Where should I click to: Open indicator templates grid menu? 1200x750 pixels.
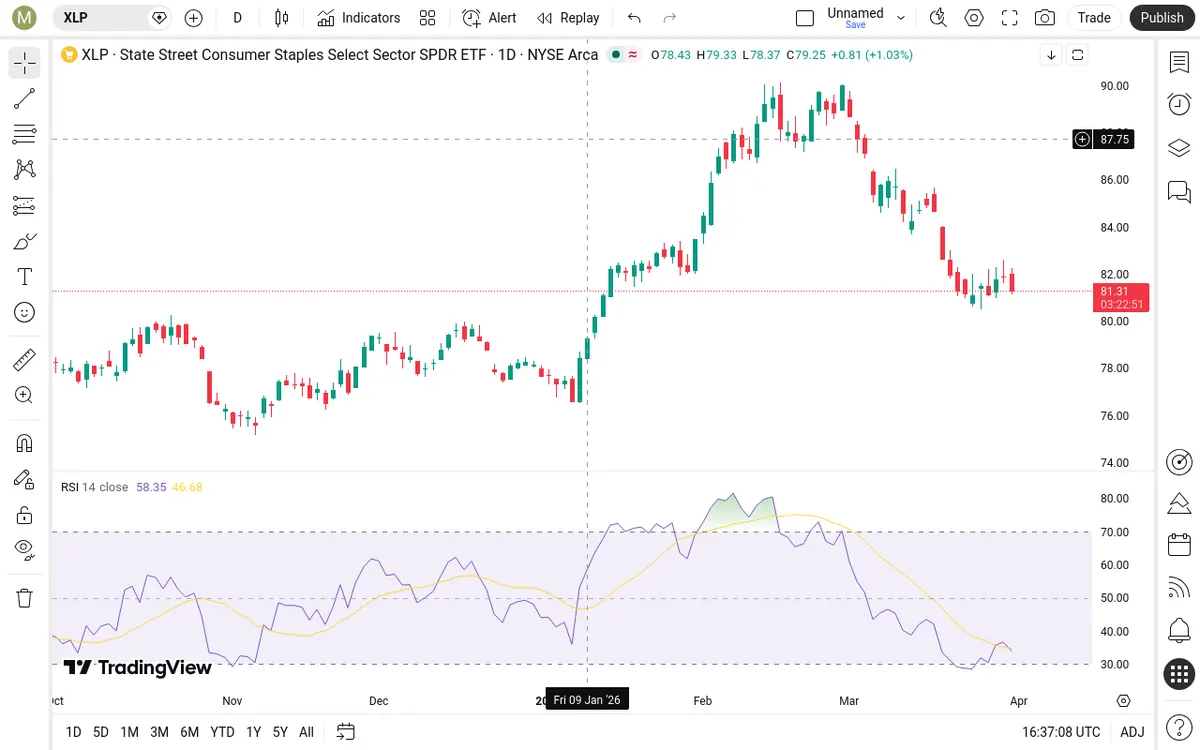click(x=428, y=17)
